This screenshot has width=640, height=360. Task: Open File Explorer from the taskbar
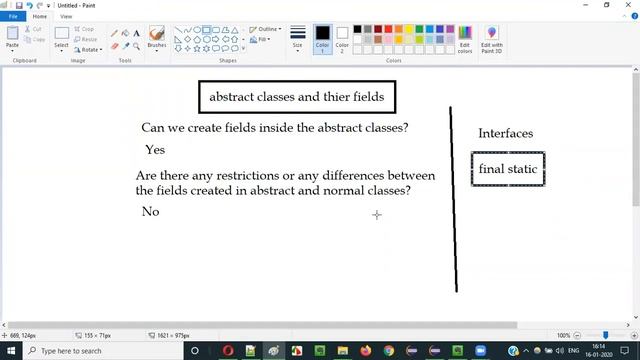click(x=342, y=351)
